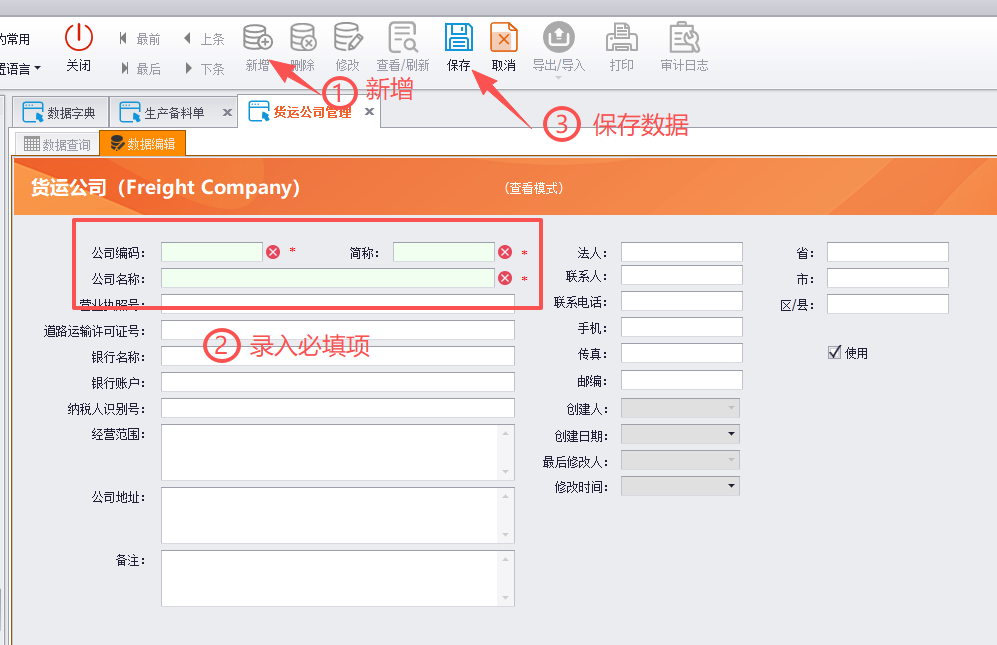Click the 删除 database delete icon

click(303, 38)
